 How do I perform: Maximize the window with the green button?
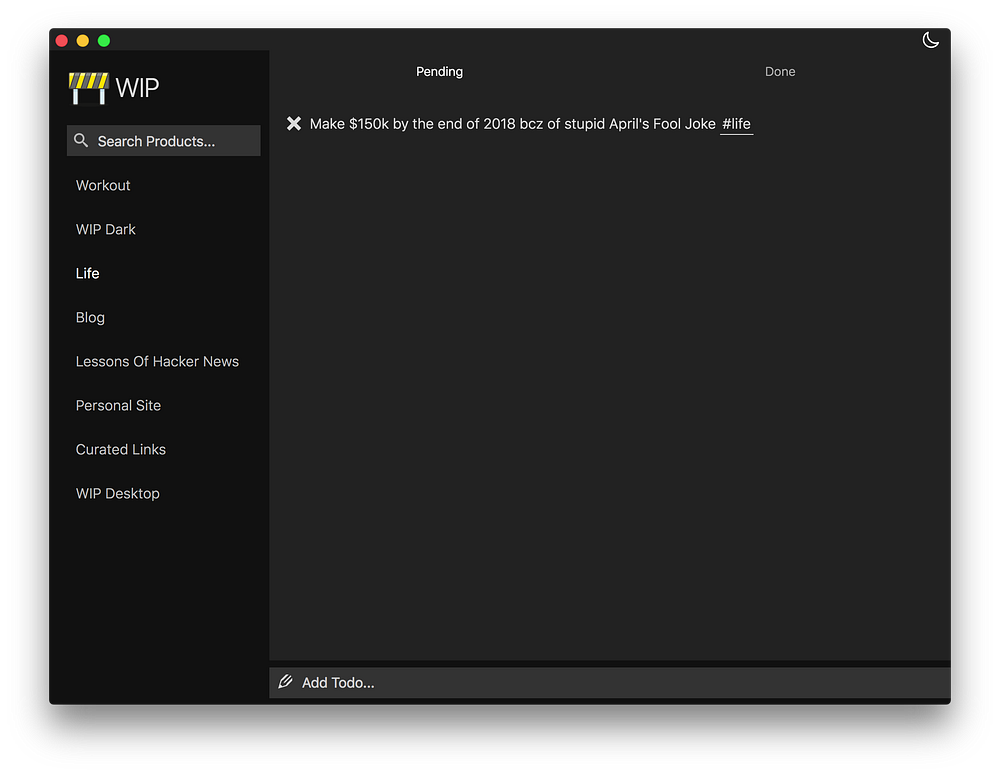coord(104,41)
